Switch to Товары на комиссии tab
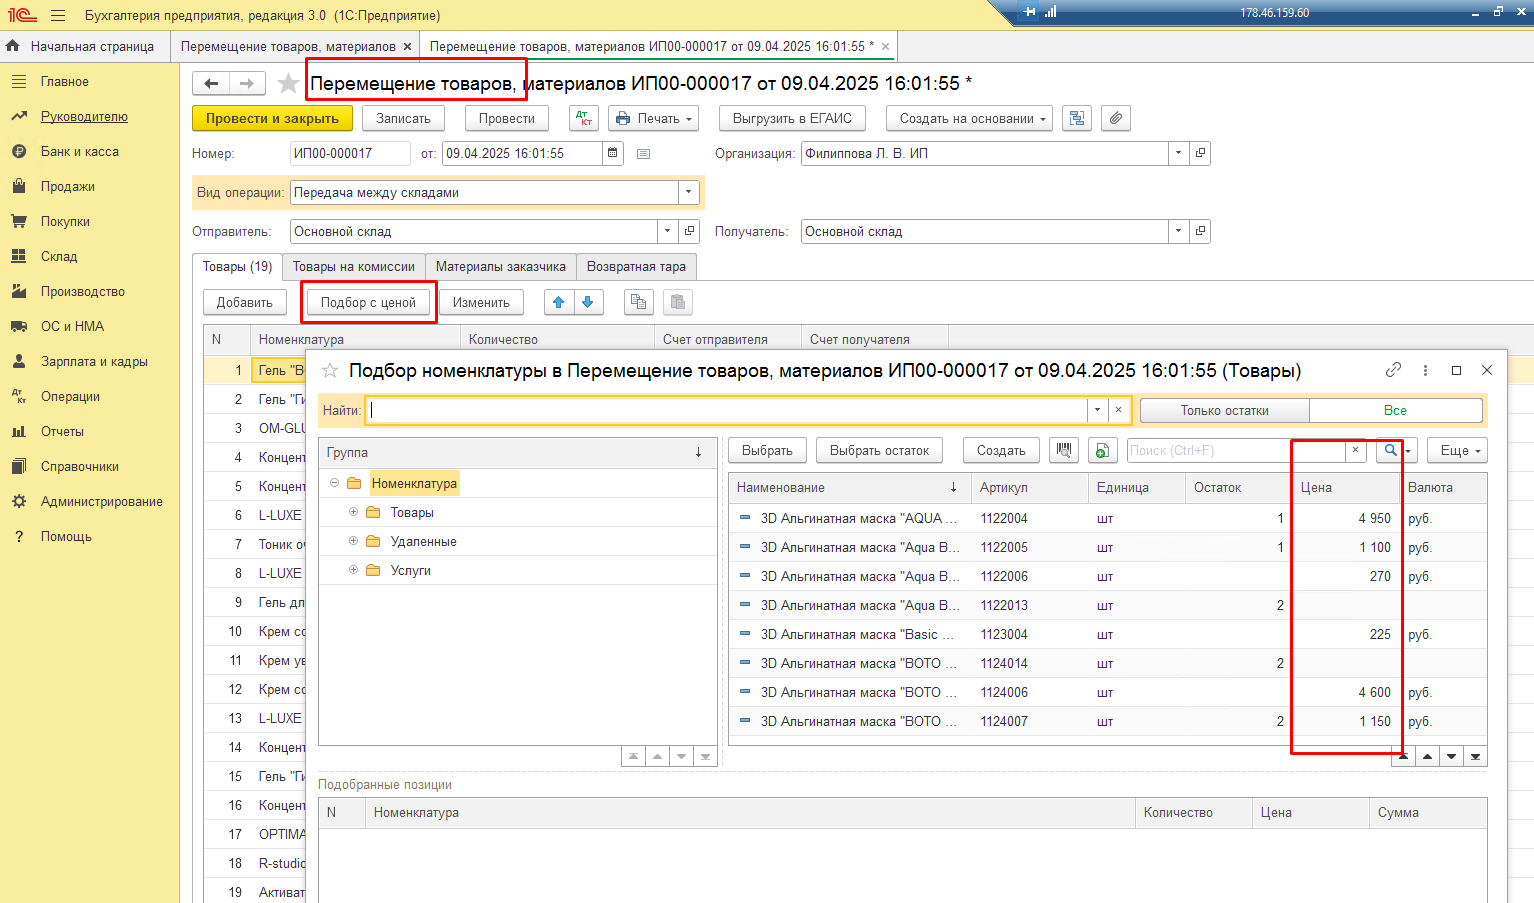This screenshot has width=1534, height=903. [x=353, y=267]
